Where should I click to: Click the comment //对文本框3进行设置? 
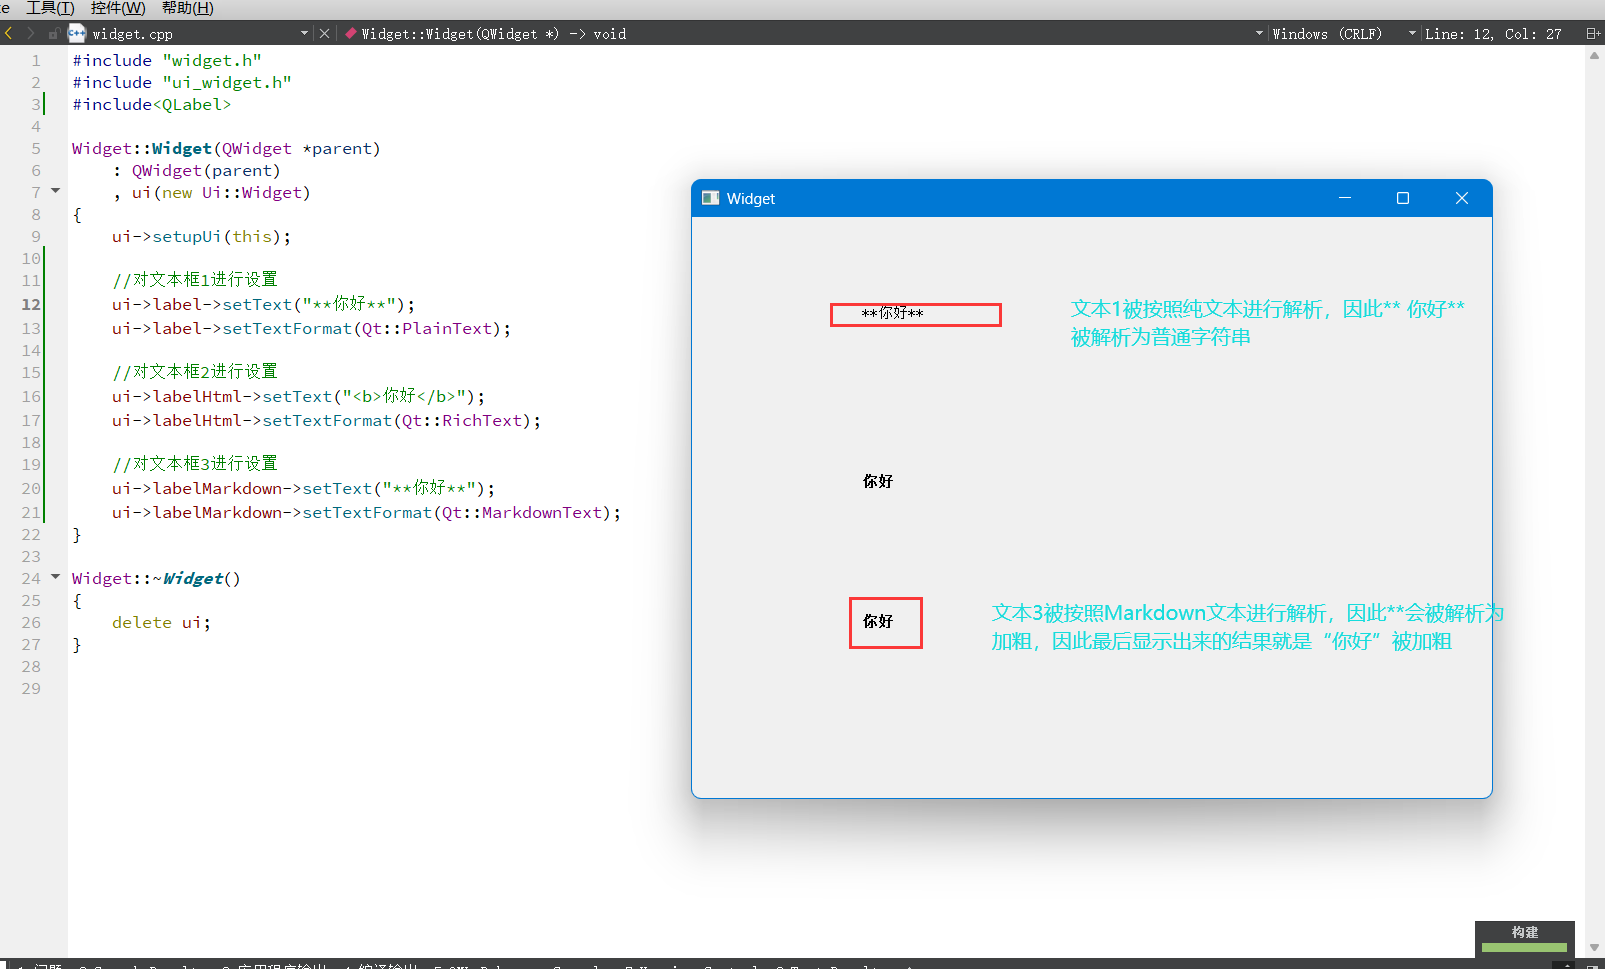coord(195,463)
